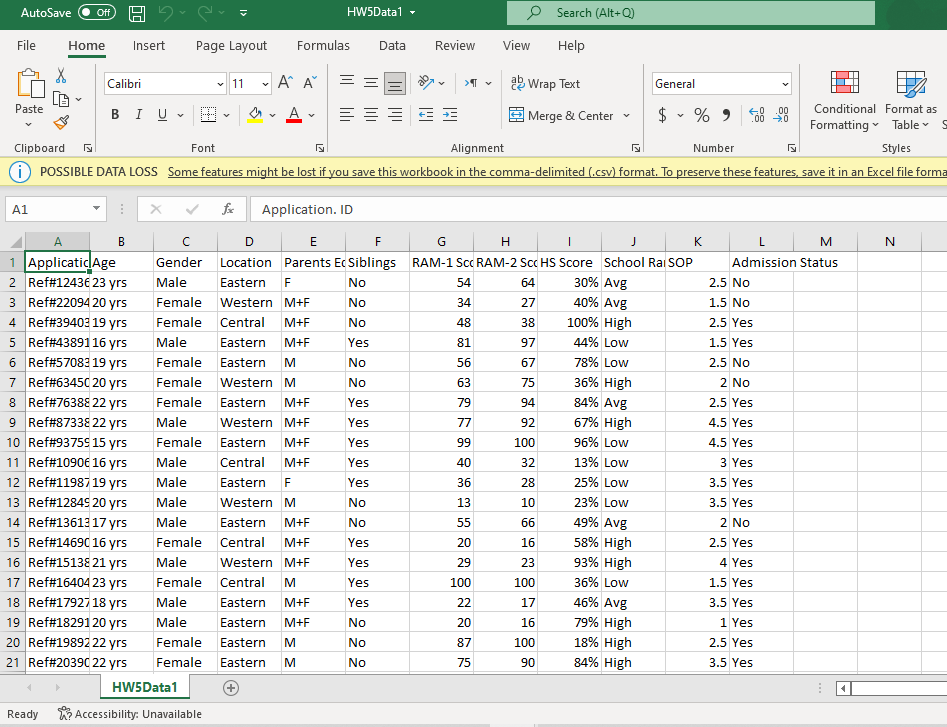Screen dimensions: 947x727
Task: Click the Format Painter brush icon
Action: 61,122
